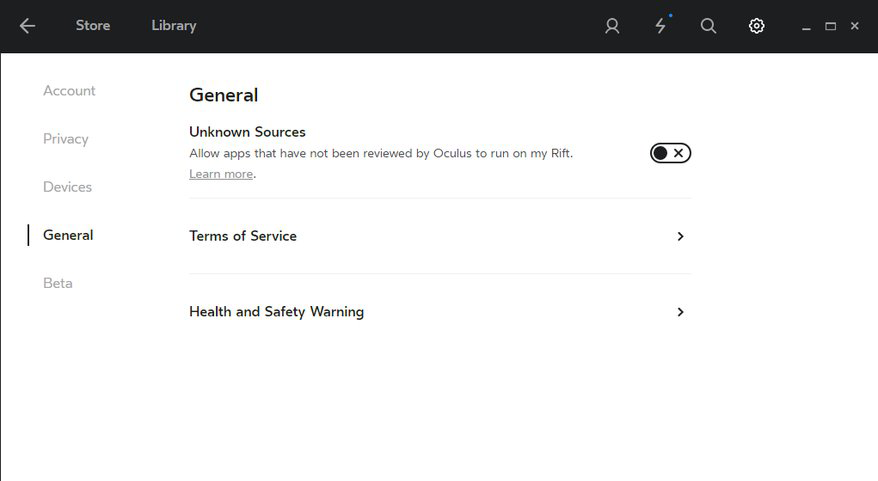Select General in the settings sidebar
Viewport: 878px width, 481px height.
pos(68,235)
